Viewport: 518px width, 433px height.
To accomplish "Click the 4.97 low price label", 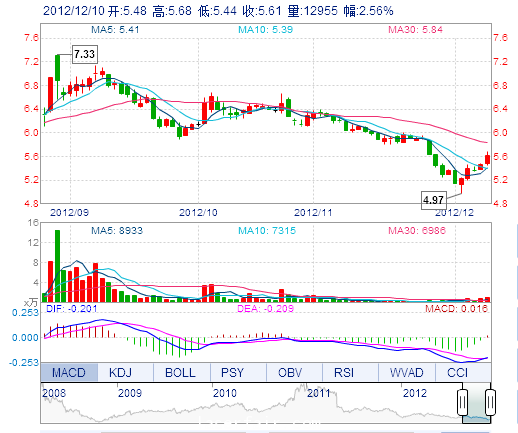I will [x=434, y=200].
